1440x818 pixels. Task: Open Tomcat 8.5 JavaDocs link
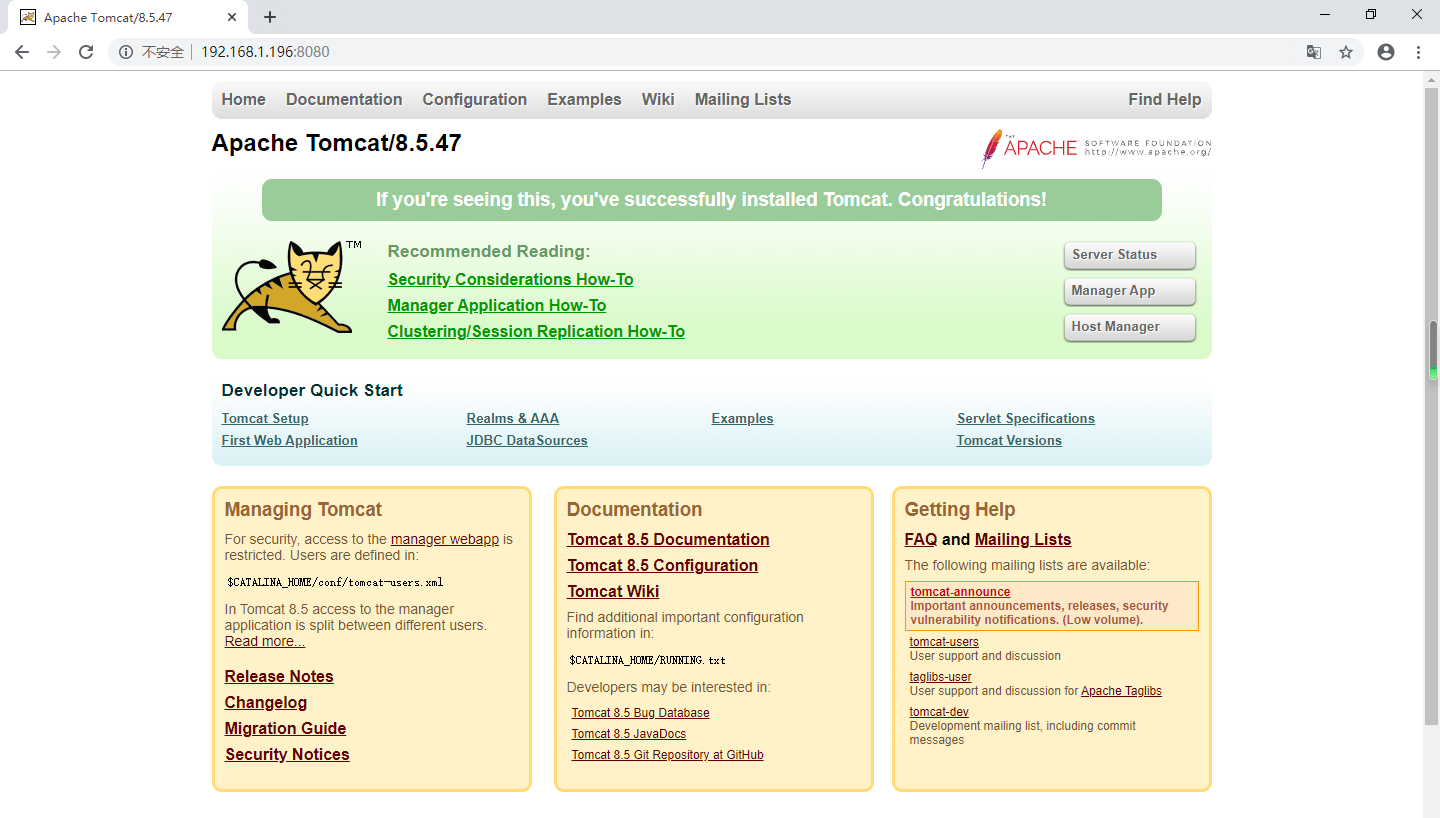pyautogui.click(x=629, y=734)
